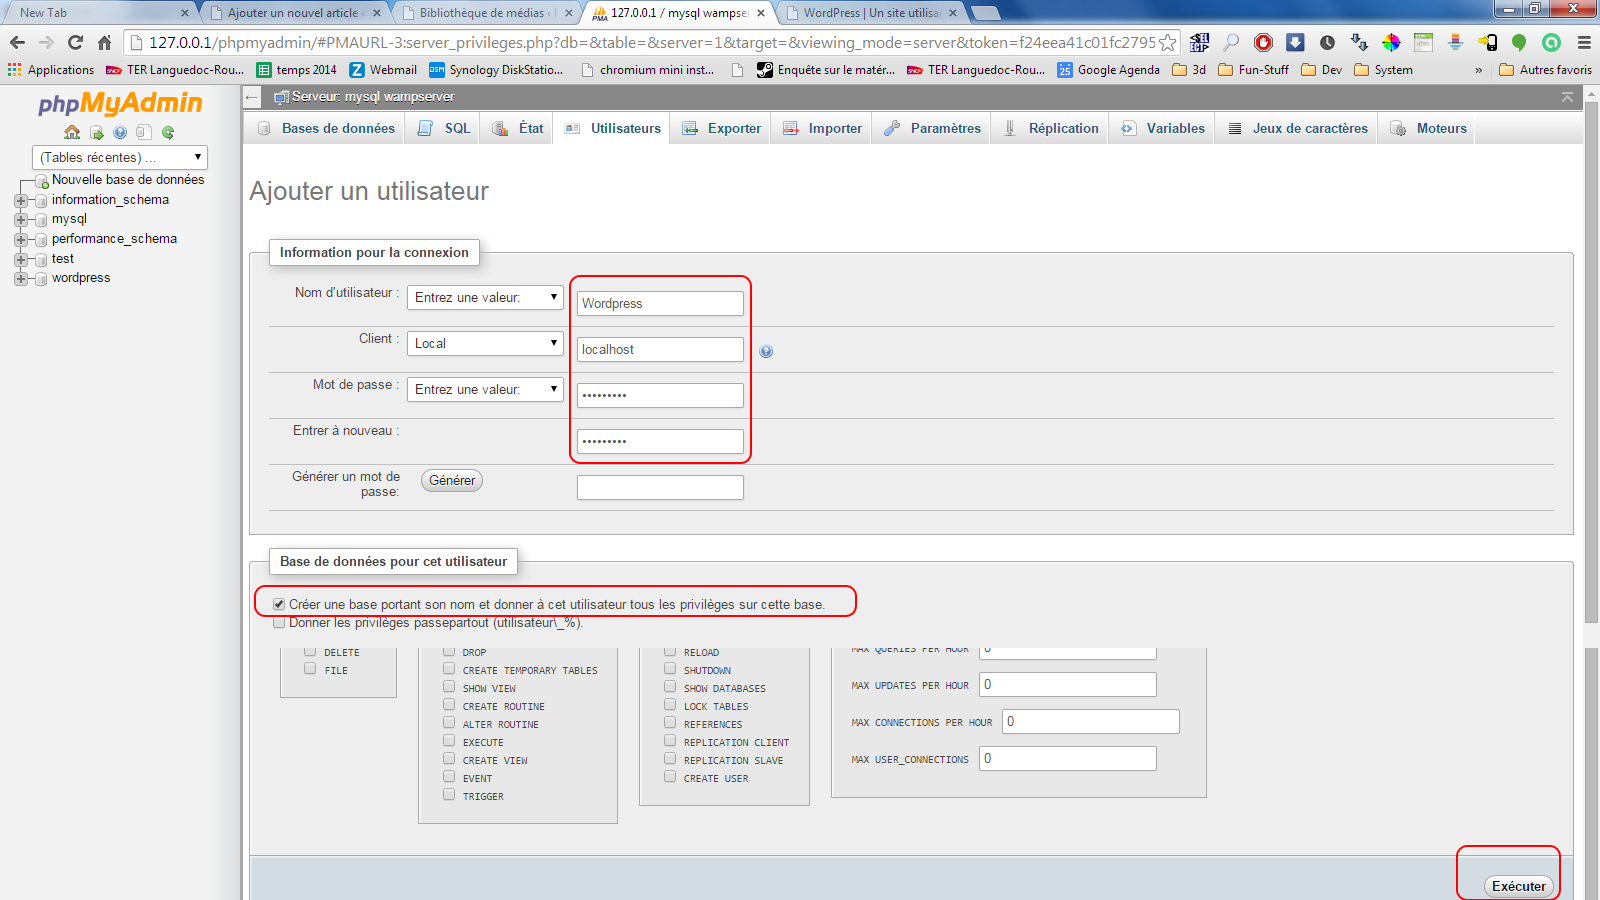Expand the information_schema database node
The image size is (1600, 900).
[20, 200]
